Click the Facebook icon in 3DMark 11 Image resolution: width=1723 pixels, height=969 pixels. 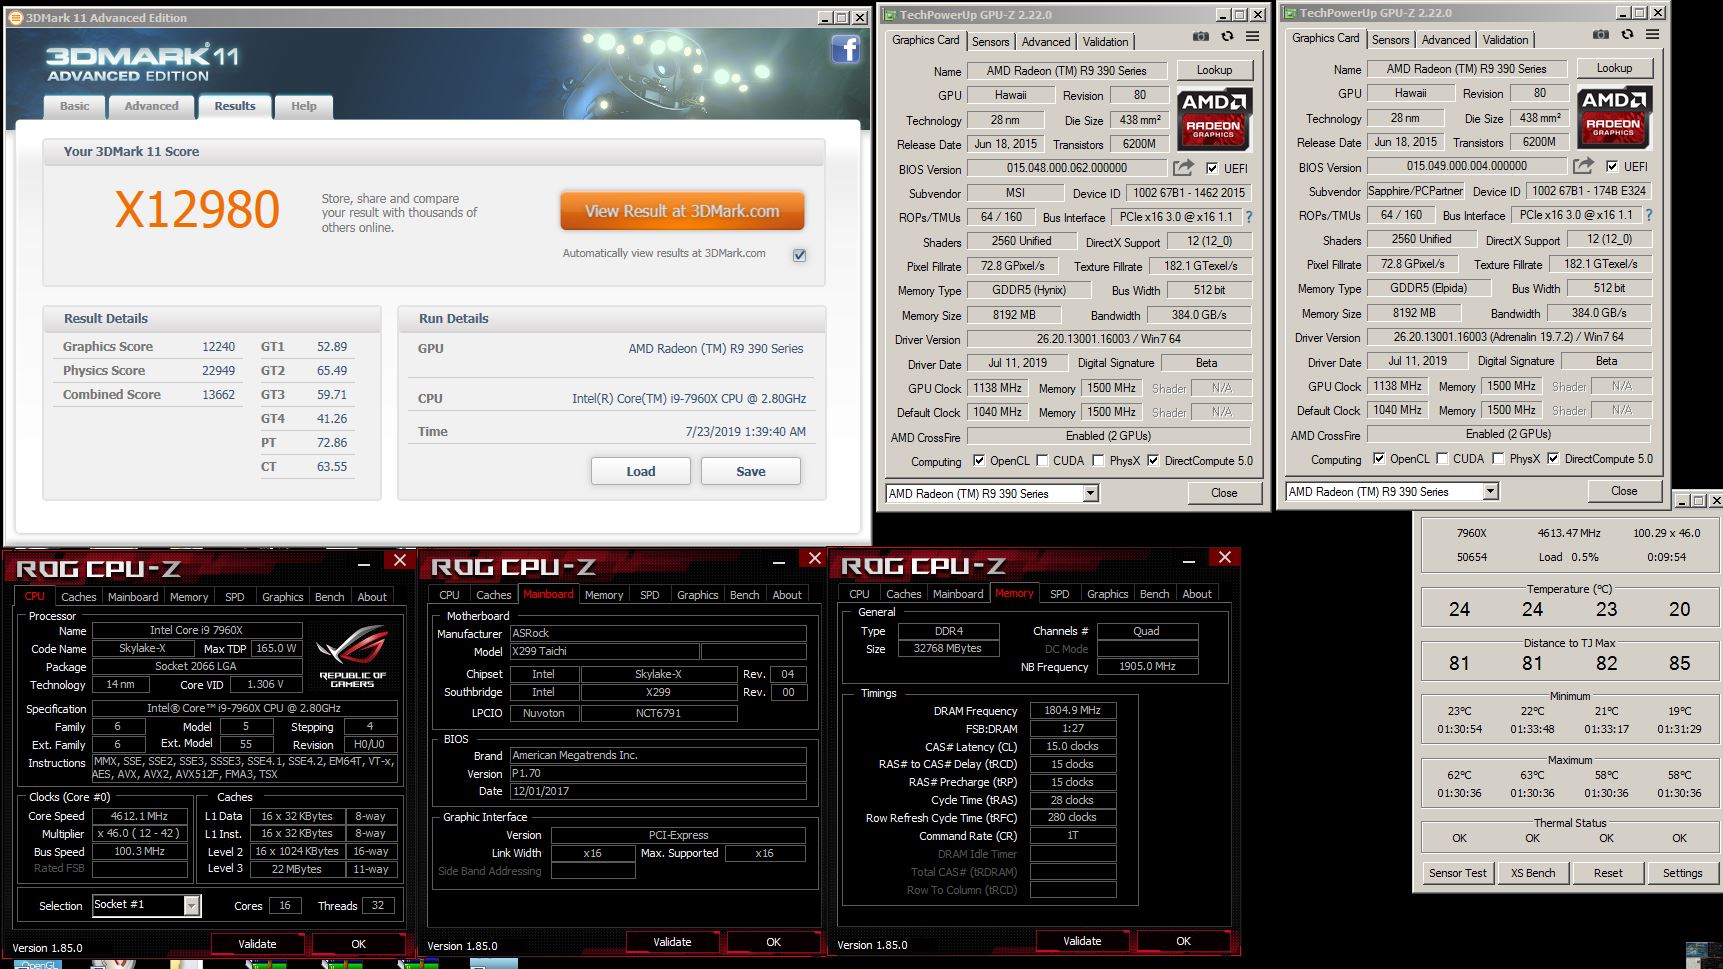pyautogui.click(x=845, y=49)
